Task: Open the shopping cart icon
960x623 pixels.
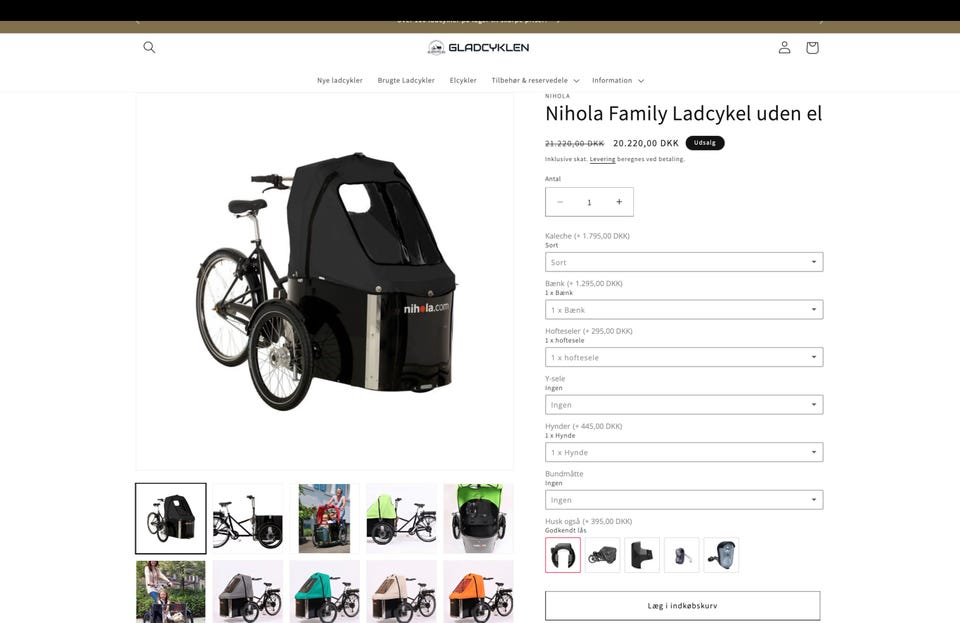Action: click(812, 47)
